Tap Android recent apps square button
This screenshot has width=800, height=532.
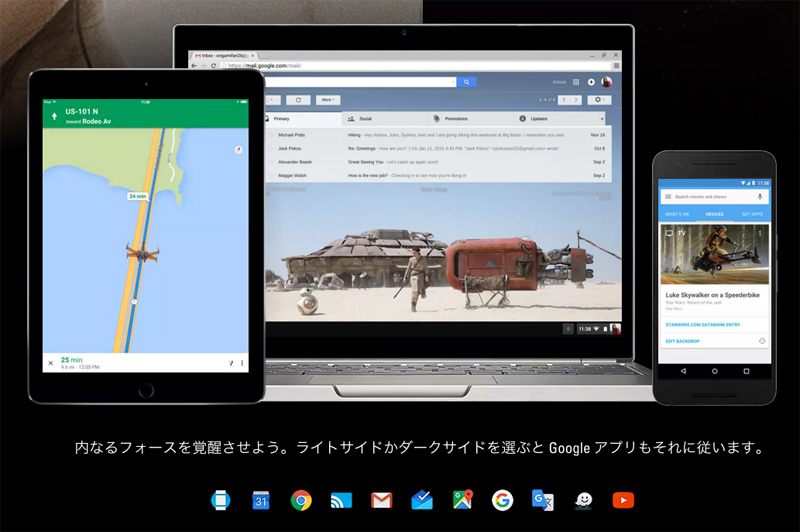pyautogui.click(x=746, y=371)
